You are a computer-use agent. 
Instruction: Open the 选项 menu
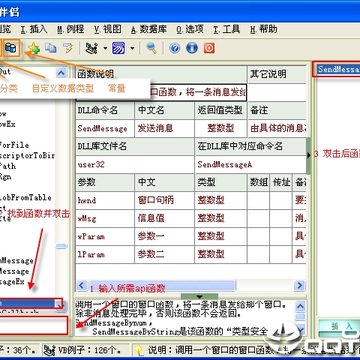190,30
